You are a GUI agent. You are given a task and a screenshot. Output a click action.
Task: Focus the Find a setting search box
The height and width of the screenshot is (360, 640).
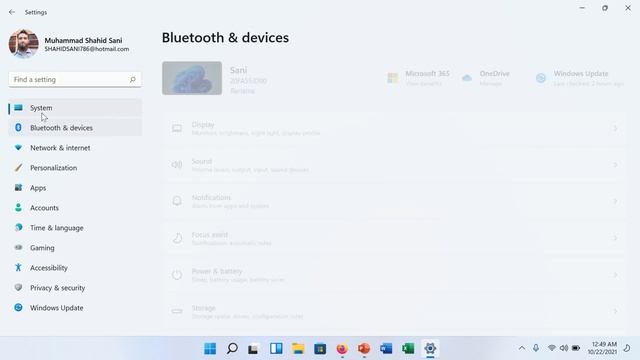[x=75, y=80]
